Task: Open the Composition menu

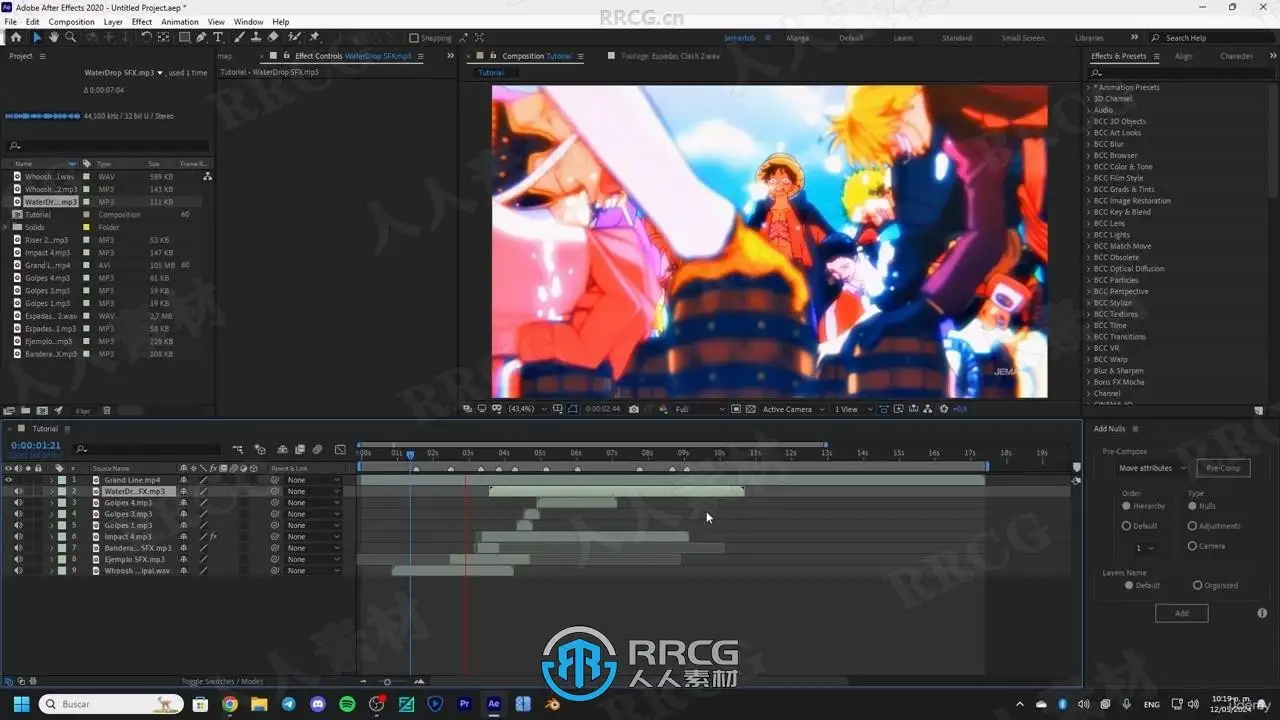Action: click(71, 21)
